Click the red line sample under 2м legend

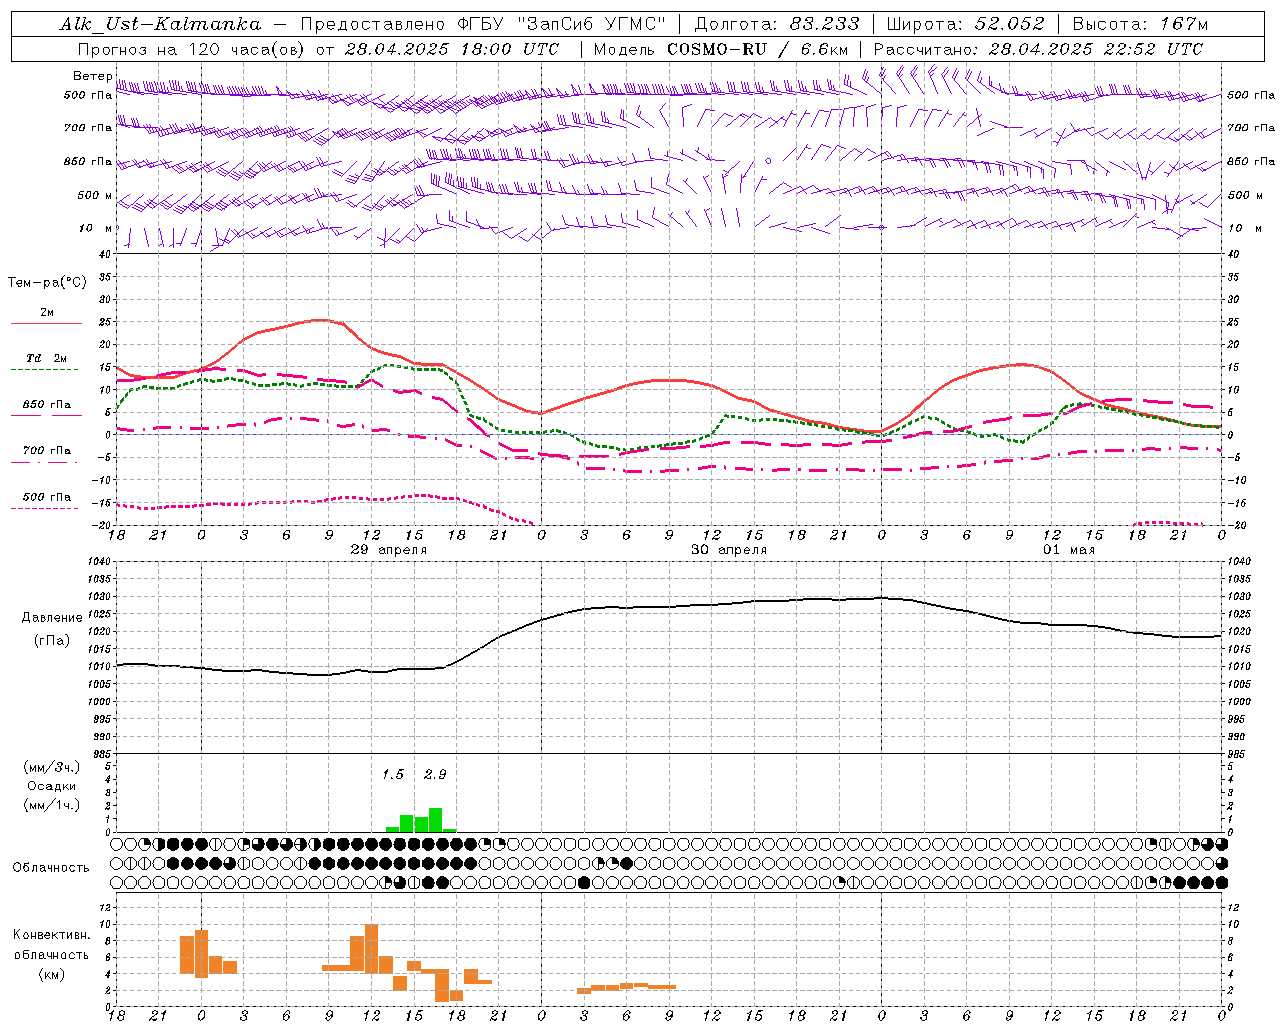point(46,324)
